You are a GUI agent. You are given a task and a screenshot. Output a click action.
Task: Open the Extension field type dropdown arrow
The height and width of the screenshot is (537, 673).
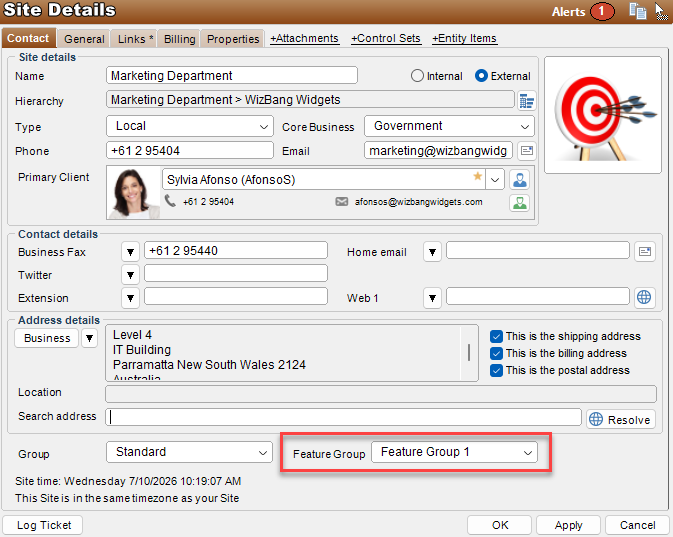pos(130,298)
